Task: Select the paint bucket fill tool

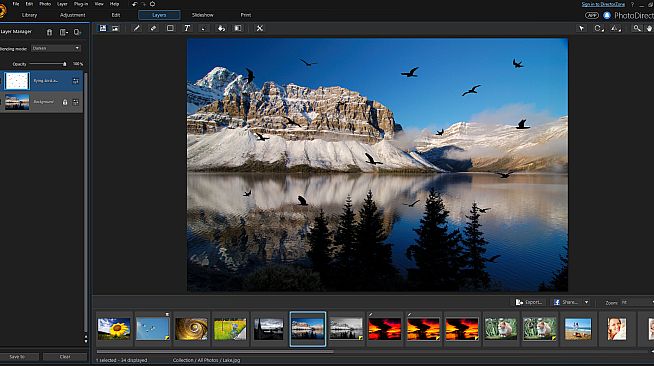Action: 221,28
